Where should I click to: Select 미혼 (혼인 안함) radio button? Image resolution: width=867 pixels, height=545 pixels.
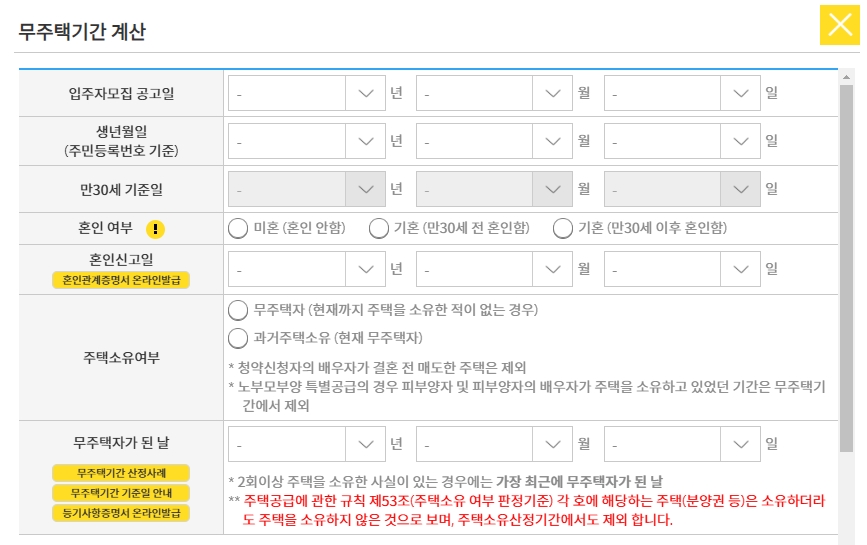click(238, 228)
